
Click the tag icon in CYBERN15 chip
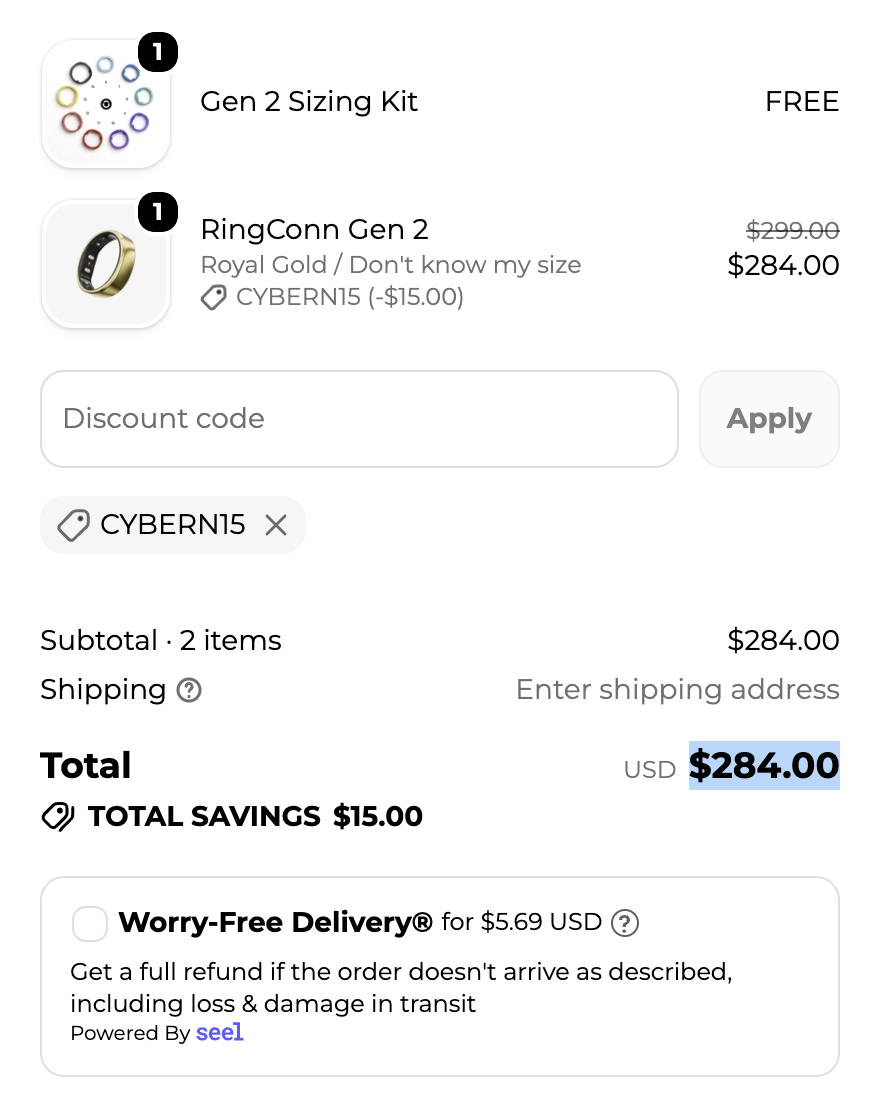click(x=73, y=525)
